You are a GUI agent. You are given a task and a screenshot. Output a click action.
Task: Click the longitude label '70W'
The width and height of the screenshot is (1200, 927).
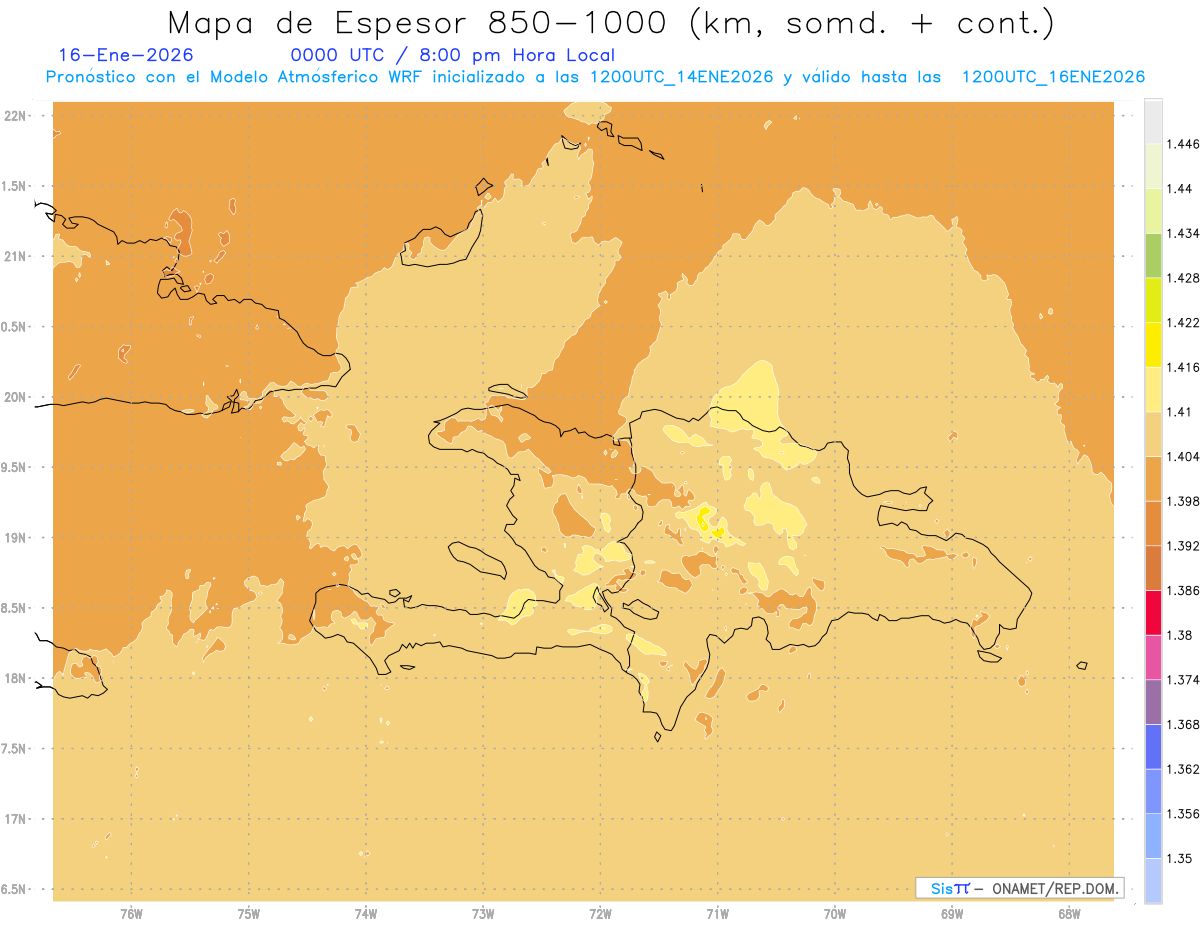coord(835,913)
